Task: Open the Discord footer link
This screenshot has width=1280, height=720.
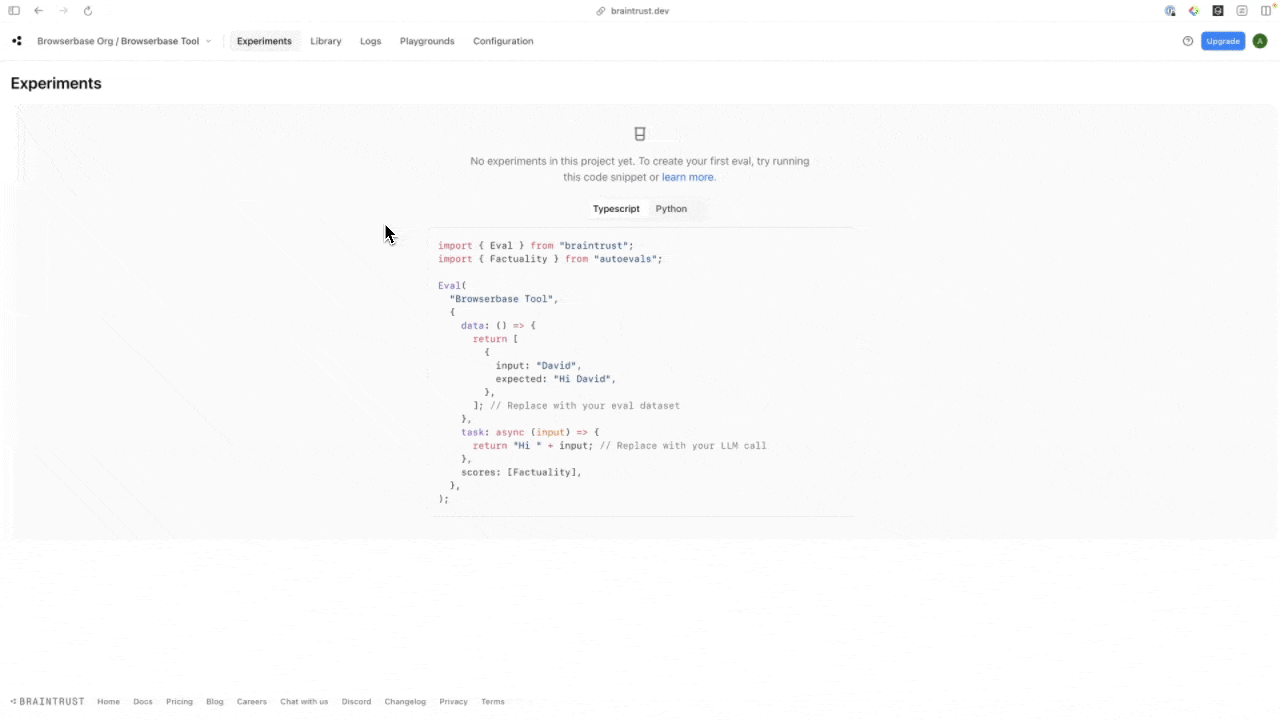Action: tap(356, 702)
